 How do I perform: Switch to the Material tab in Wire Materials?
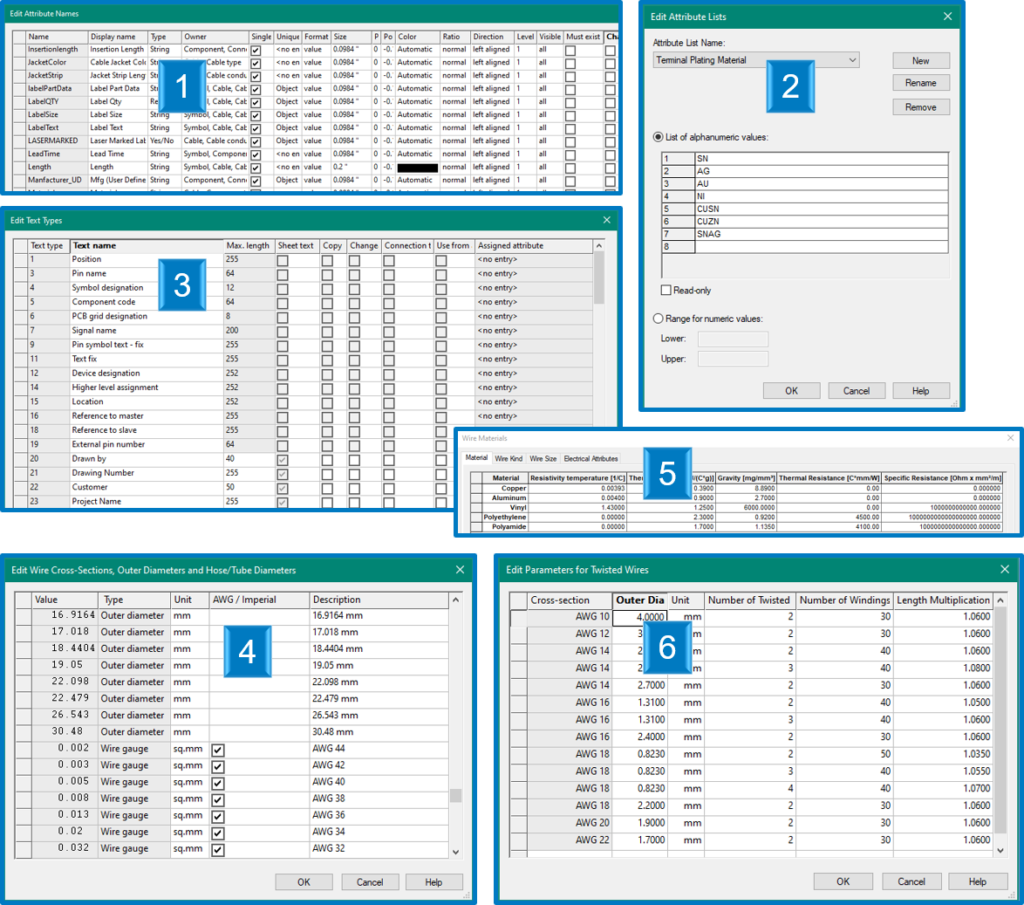(x=479, y=457)
